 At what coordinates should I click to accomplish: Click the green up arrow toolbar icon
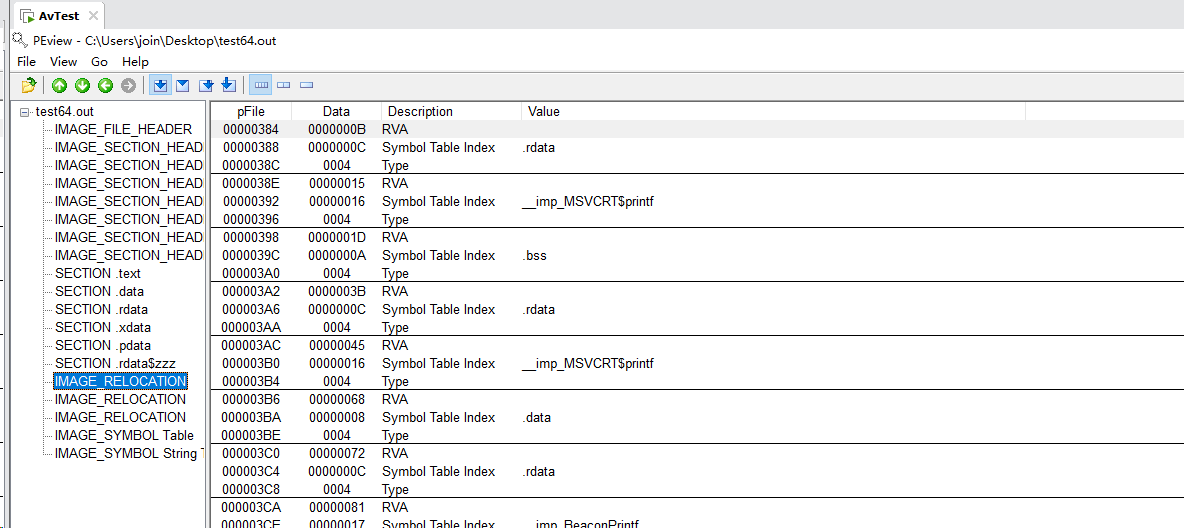pos(59,85)
